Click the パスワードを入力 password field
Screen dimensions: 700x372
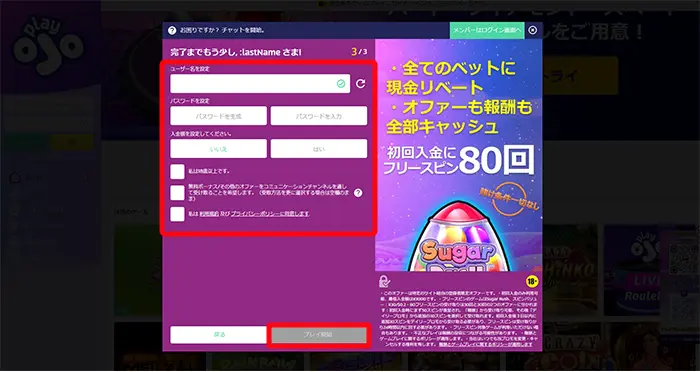[x=319, y=116]
